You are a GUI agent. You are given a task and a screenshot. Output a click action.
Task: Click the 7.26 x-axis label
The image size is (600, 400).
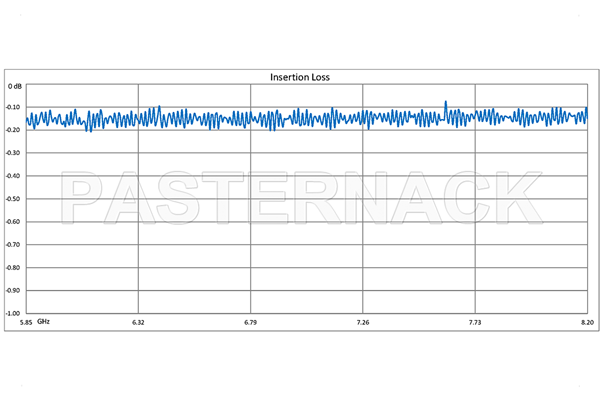363,322
